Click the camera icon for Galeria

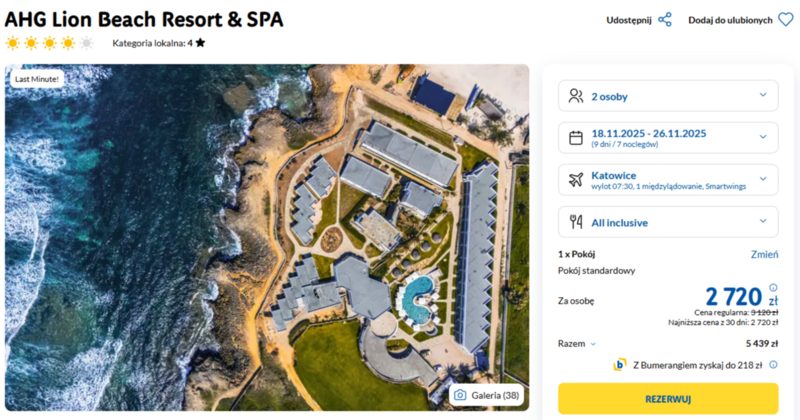point(460,395)
